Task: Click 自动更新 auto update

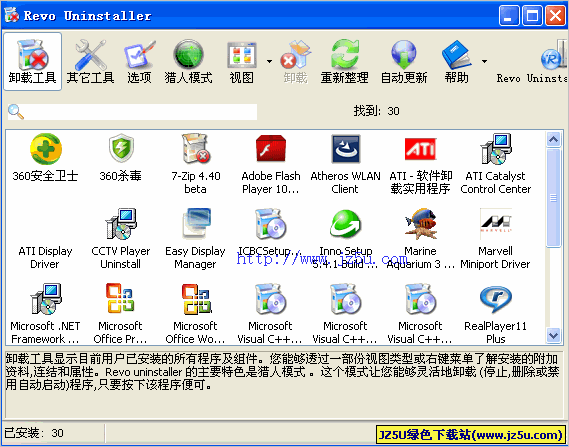Action: coord(404,61)
